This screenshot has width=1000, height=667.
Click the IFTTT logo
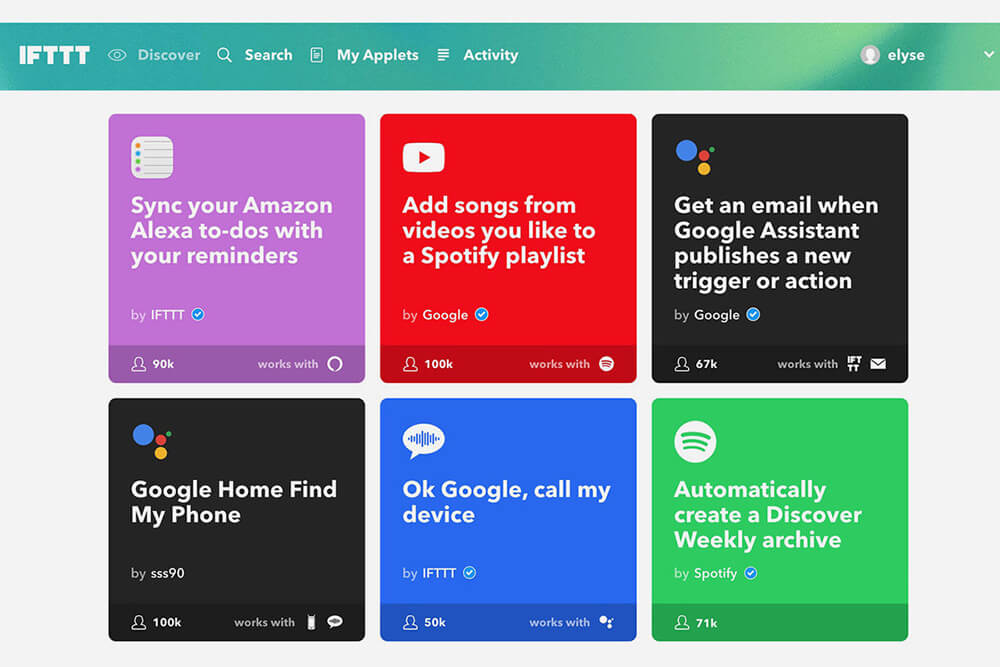54,55
